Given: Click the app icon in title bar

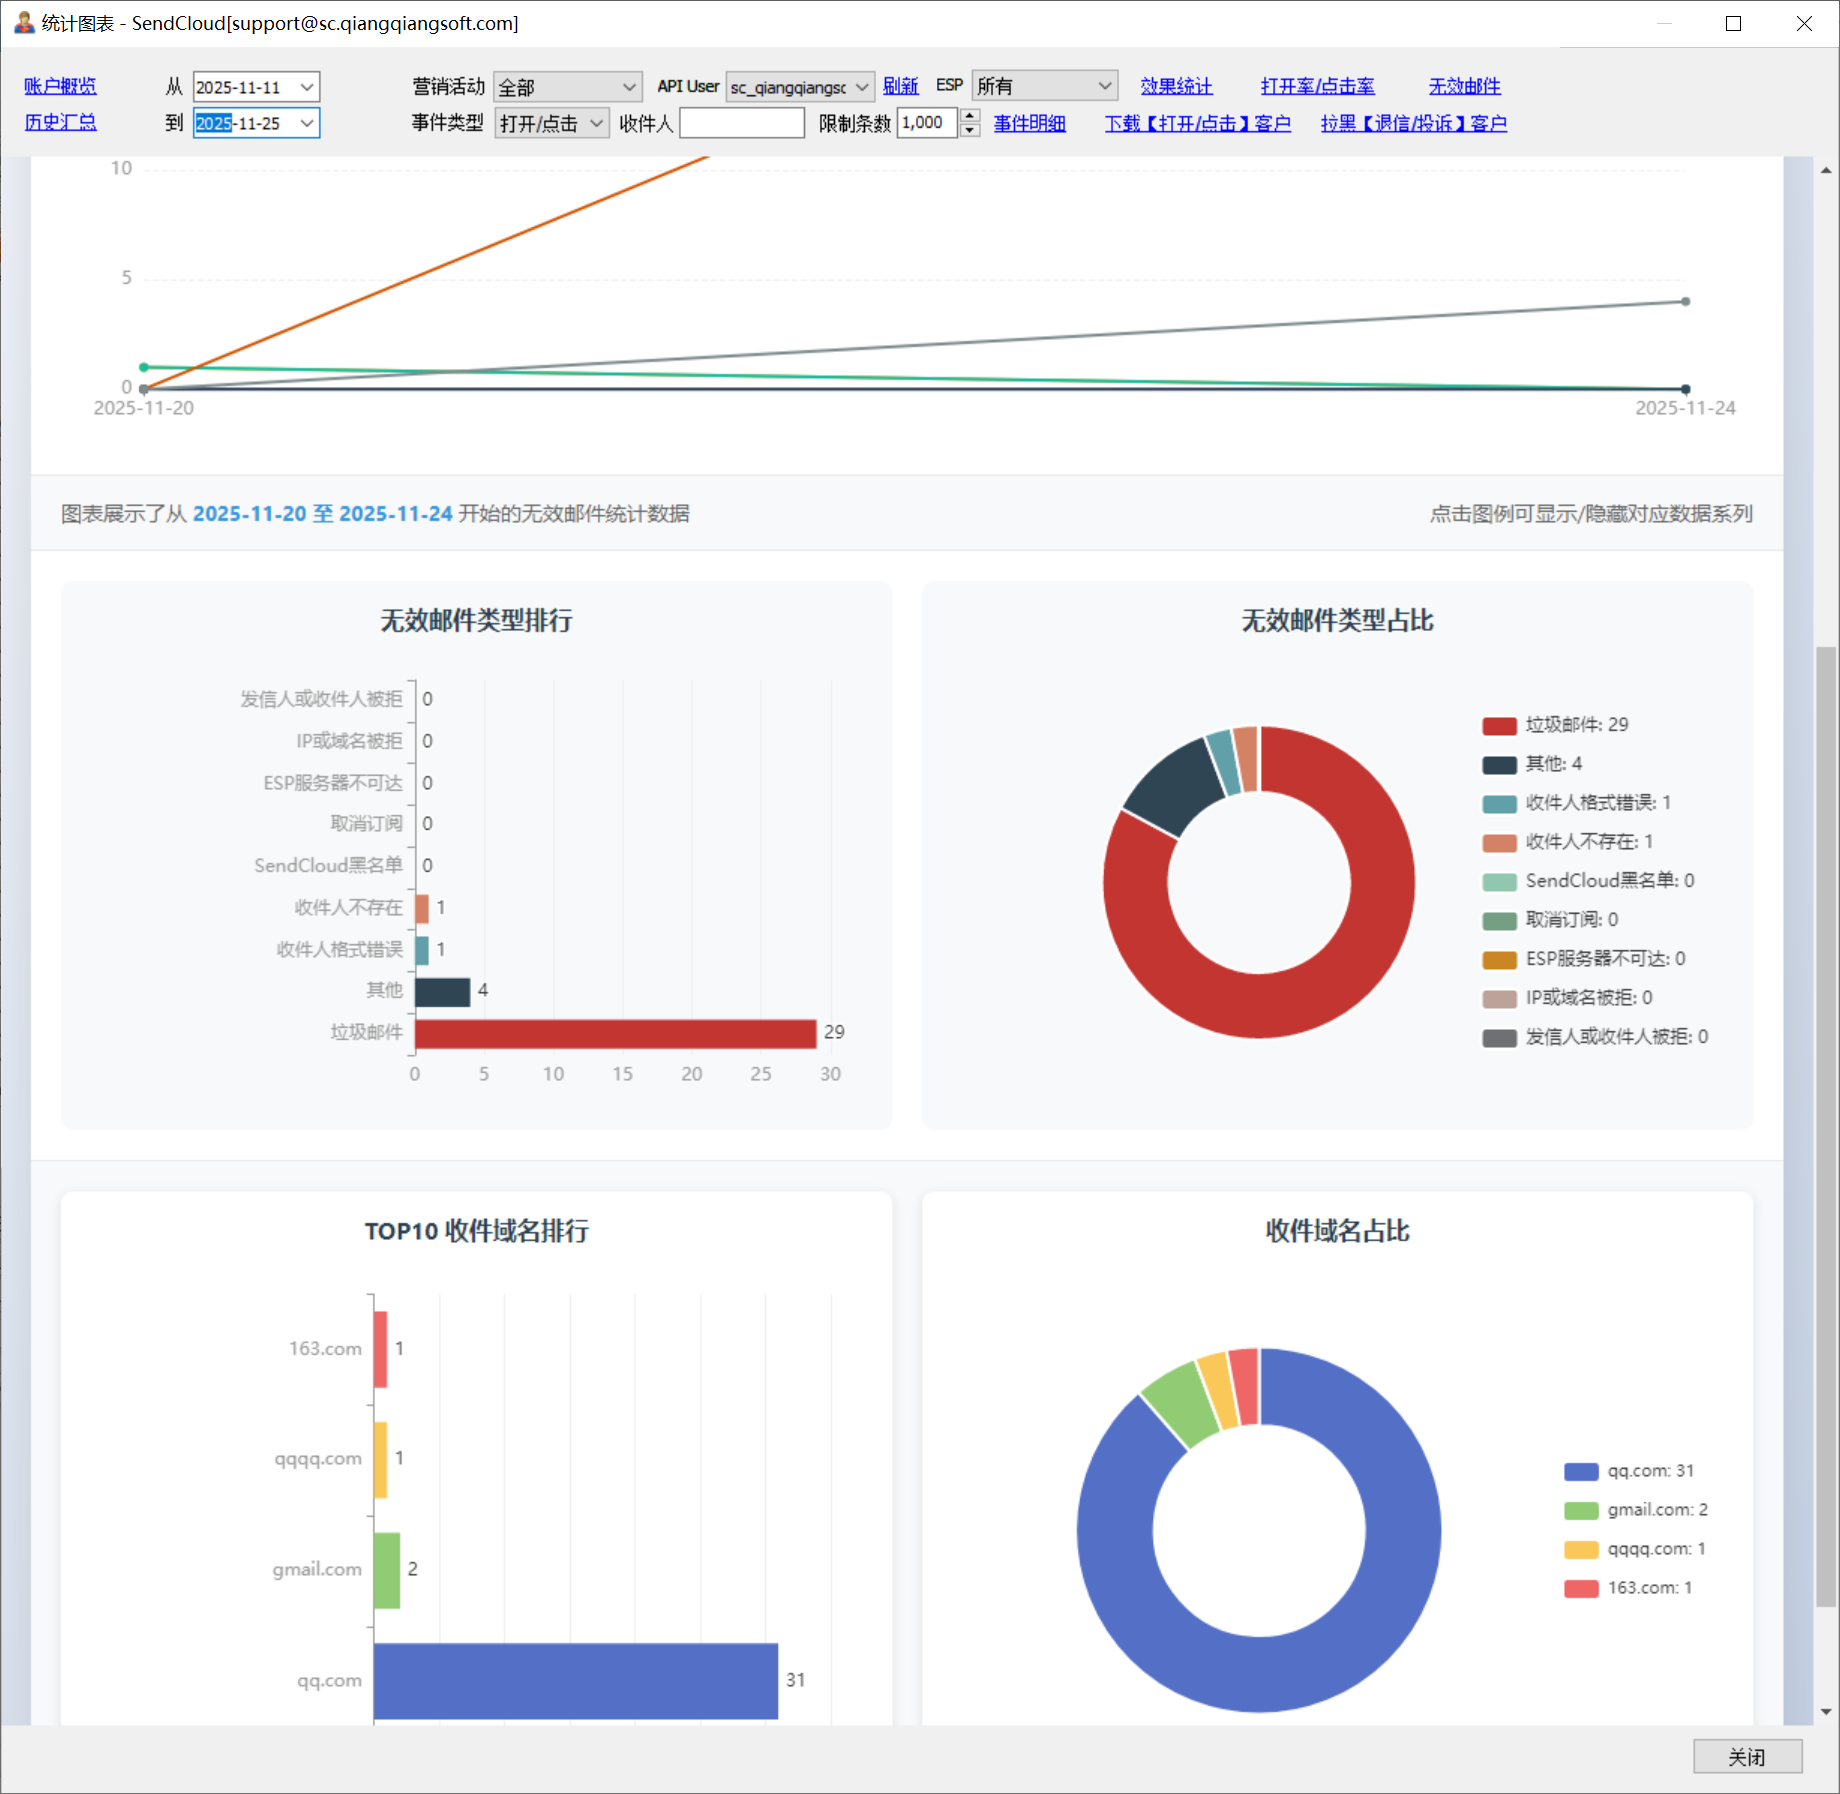Looking at the screenshot, I should (24, 23).
